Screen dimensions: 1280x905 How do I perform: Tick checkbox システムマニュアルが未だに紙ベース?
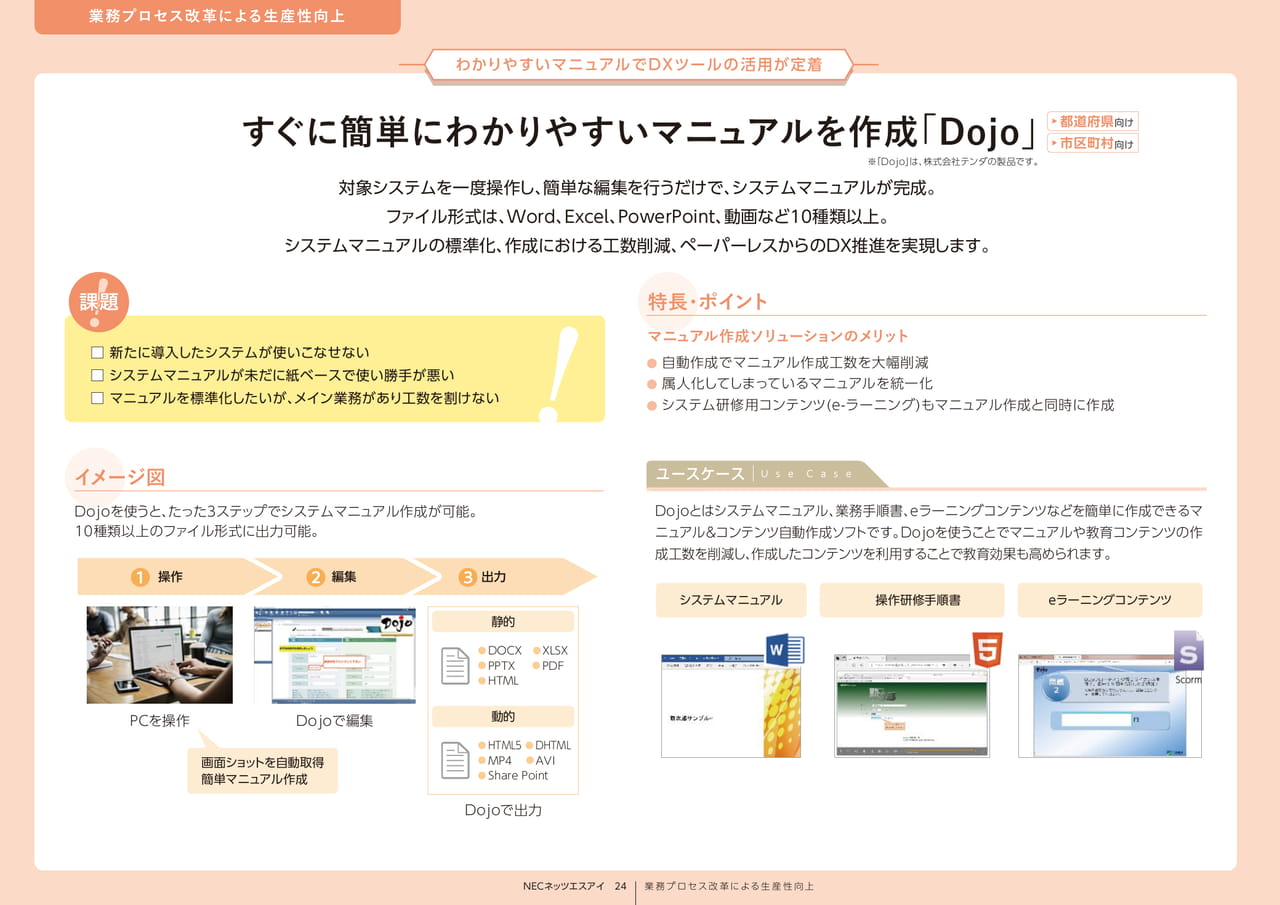[97, 375]
